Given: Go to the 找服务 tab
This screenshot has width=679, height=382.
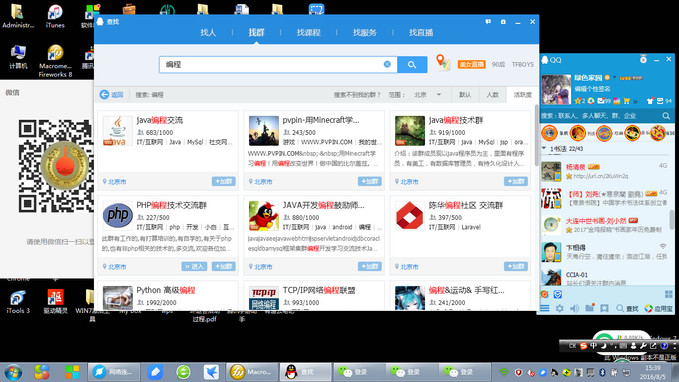Looking at the screenshot, I should pos(365,32).
